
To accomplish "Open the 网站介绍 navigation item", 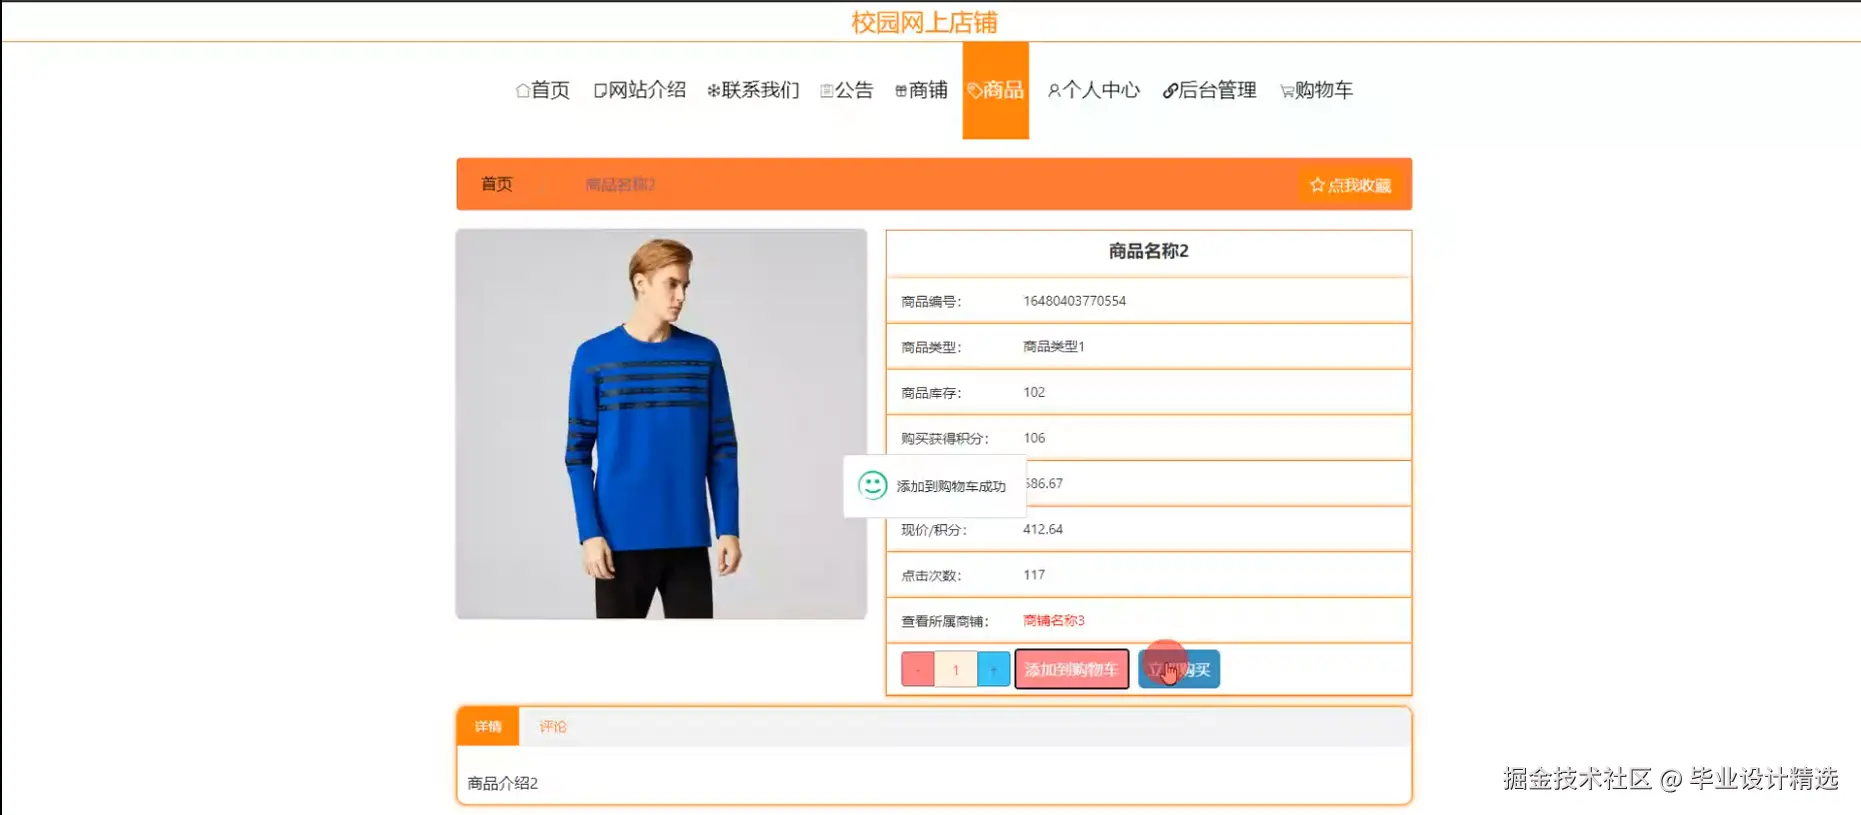I will [640, 90].
